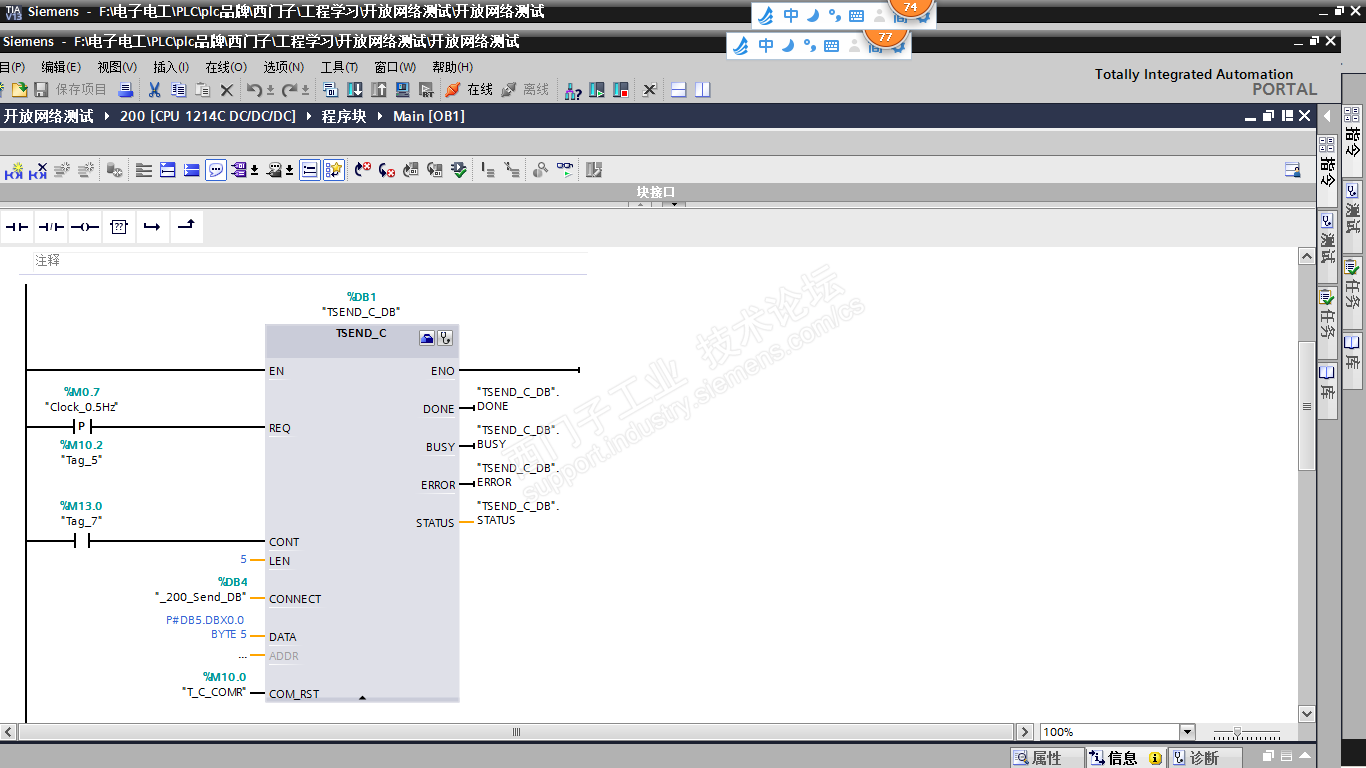Select the LEN input value 5

pos(243,560)
